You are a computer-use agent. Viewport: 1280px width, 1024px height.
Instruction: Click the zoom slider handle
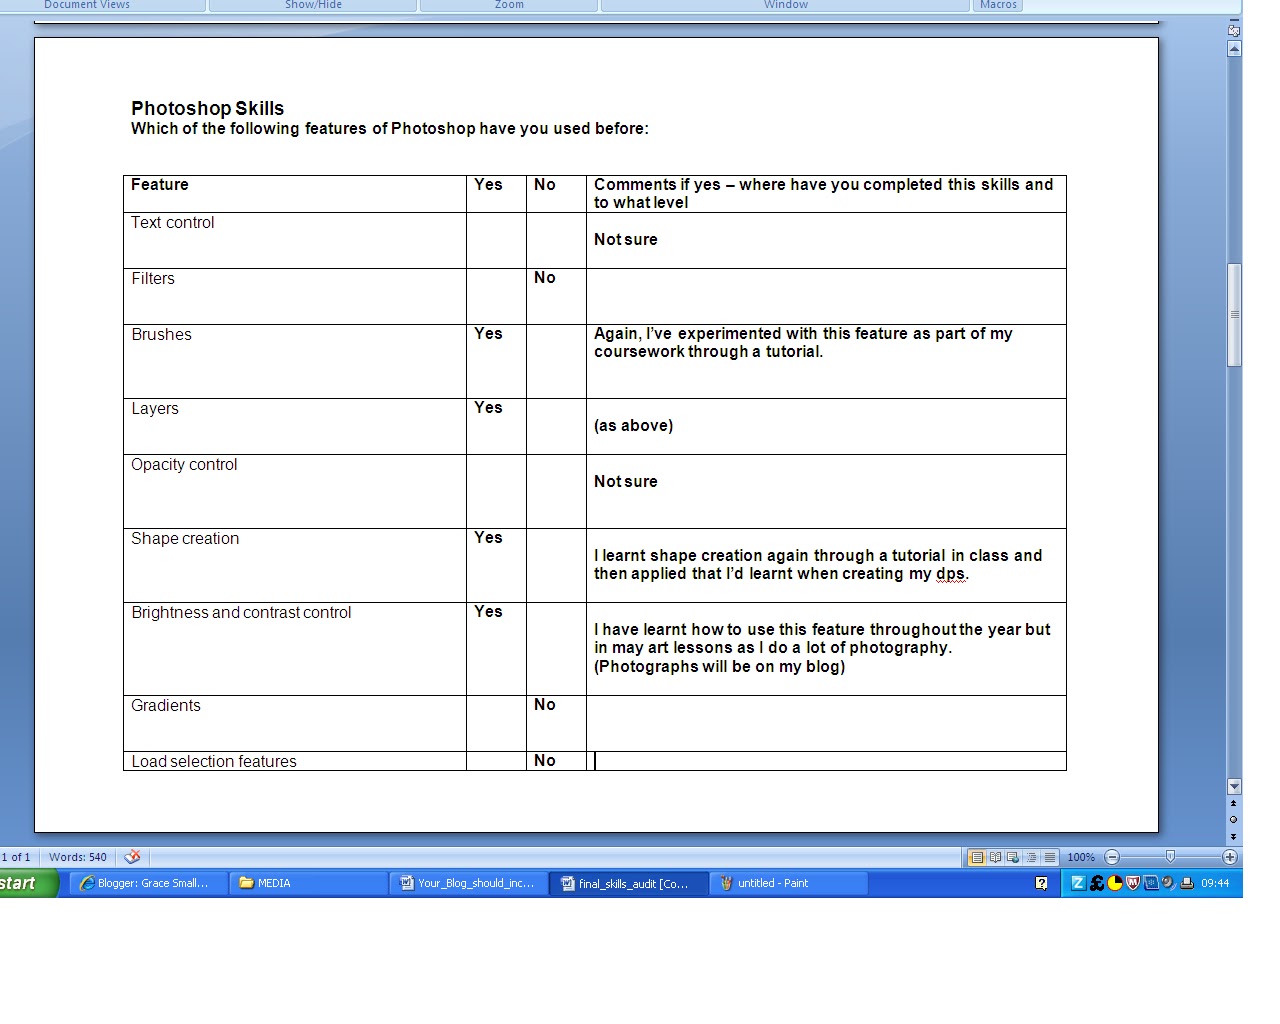[x=1171, y=857]
